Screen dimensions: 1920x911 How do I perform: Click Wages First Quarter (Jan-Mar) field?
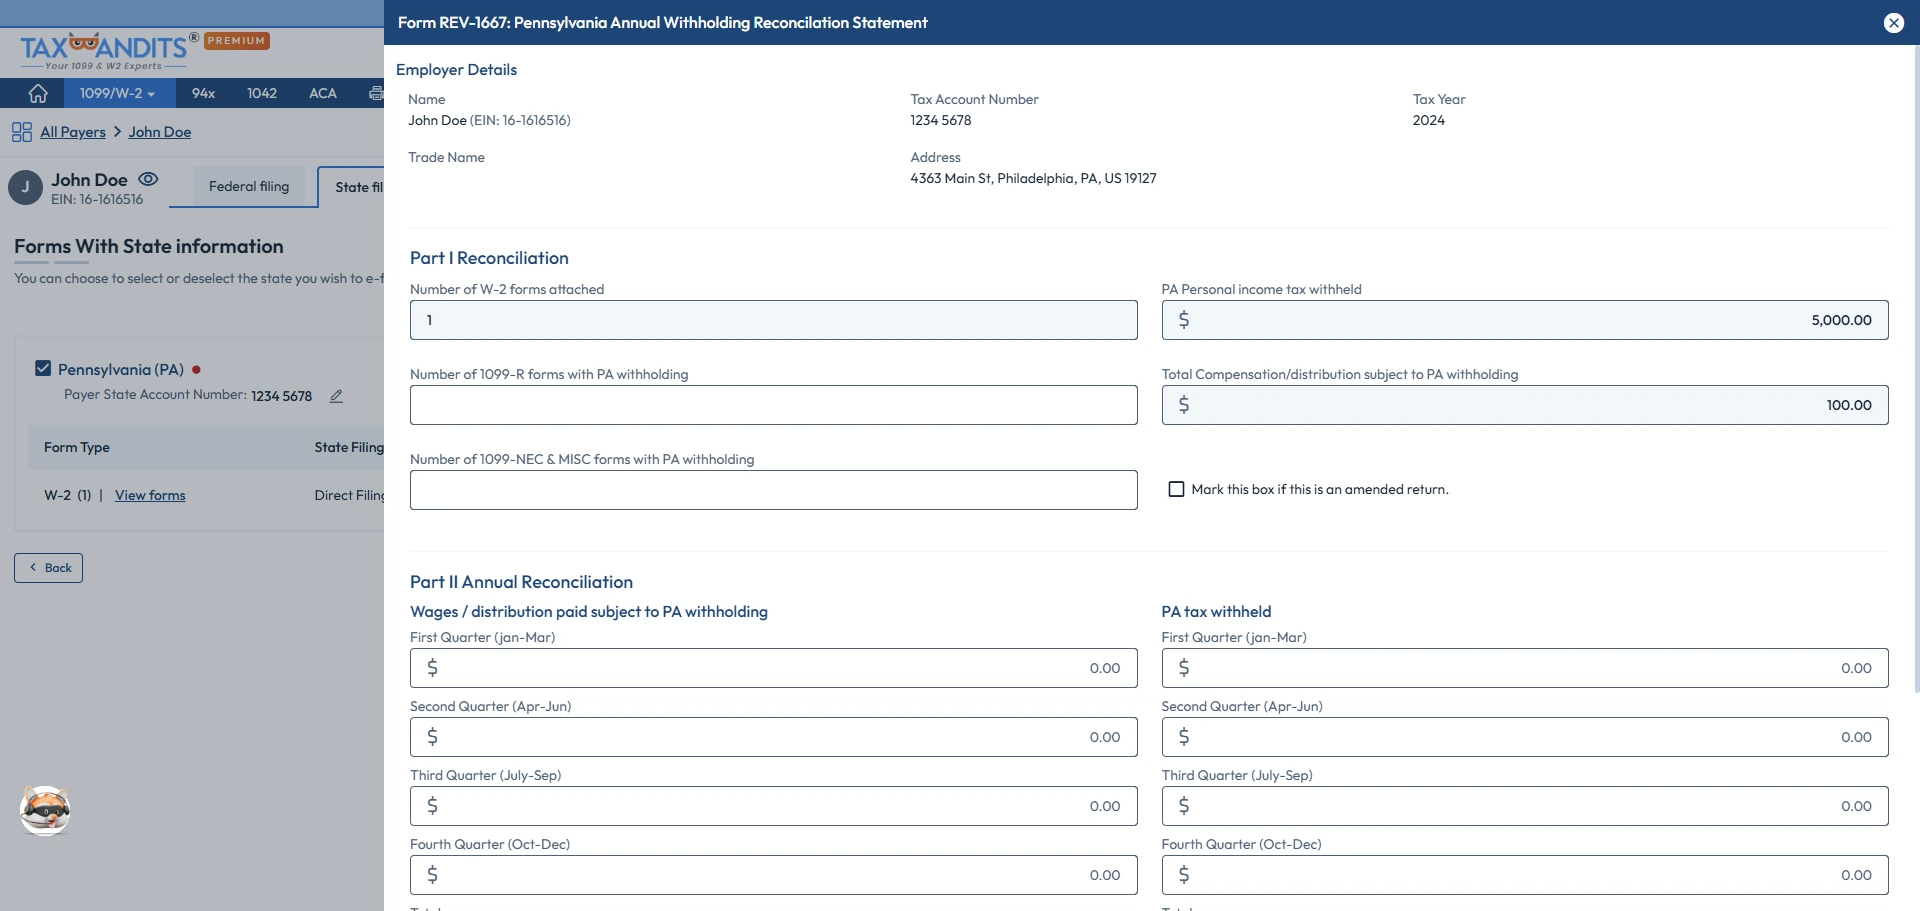[x=773, y=668]
